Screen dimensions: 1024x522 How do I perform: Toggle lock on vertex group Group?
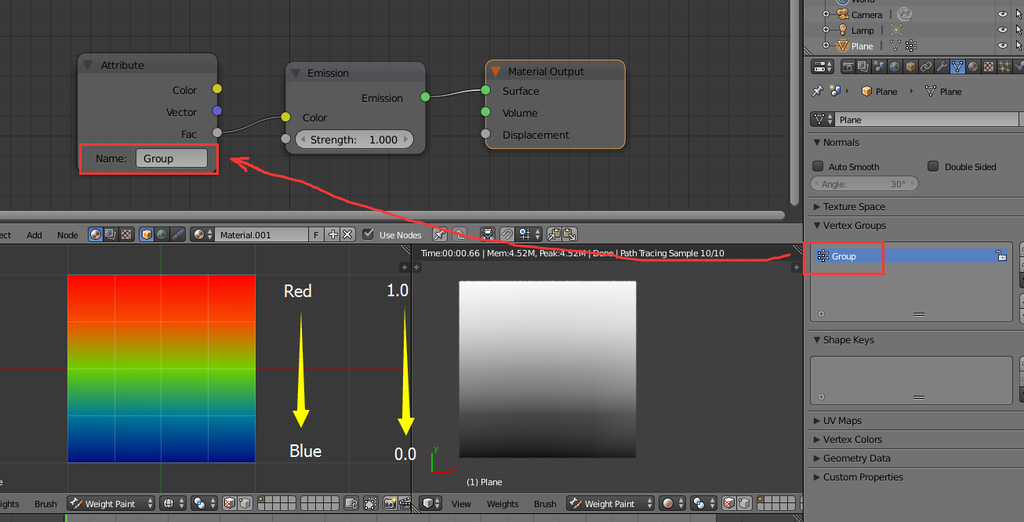(1001, 257)
